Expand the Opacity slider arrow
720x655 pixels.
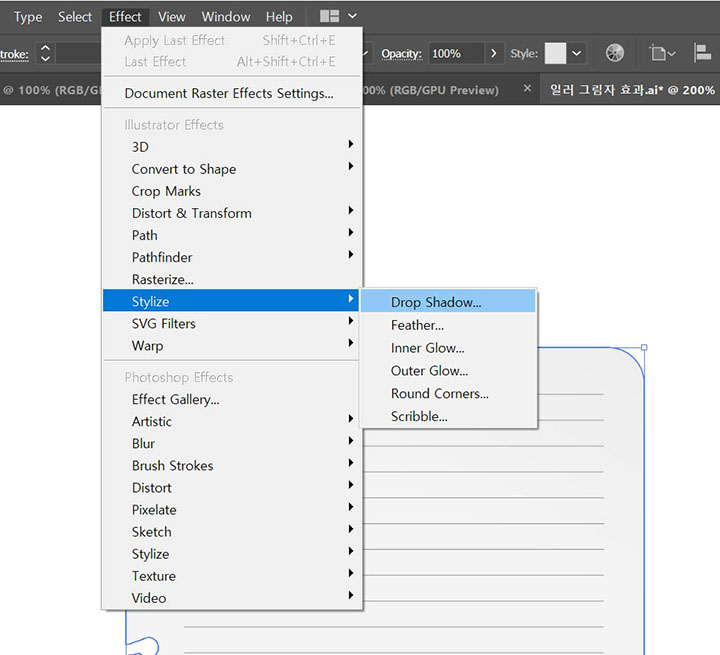[494, 53]
